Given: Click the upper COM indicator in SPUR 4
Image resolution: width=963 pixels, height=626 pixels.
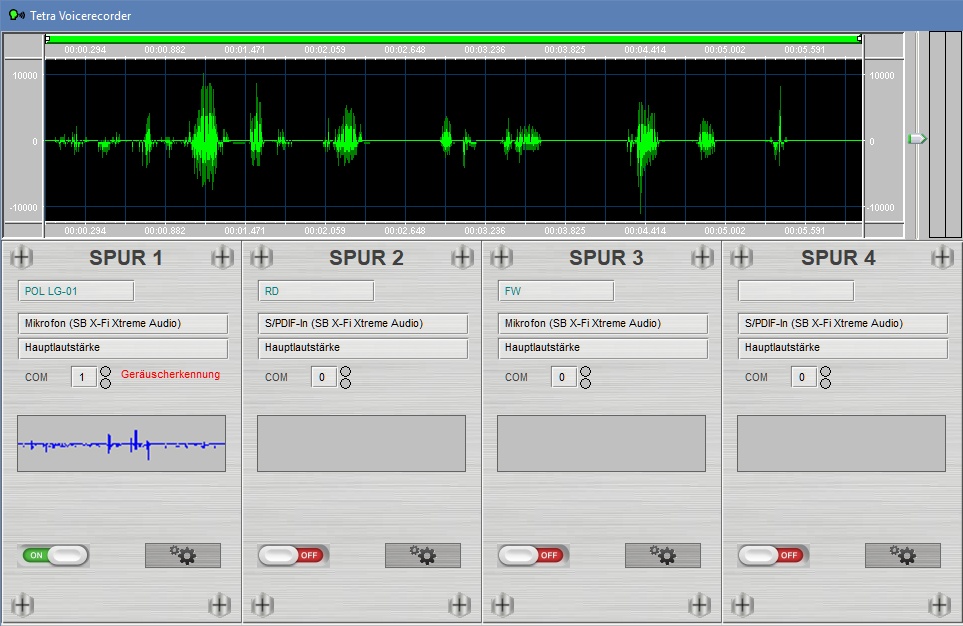Looking at the screenshot, I should pos(825,372).
